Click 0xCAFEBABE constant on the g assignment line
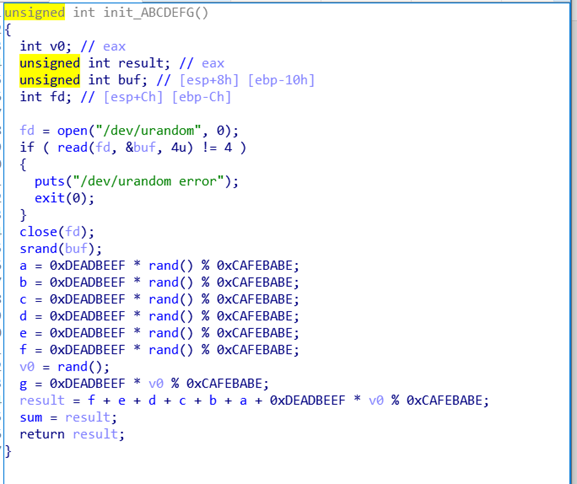Screen dimensions: 577x484 pos(224,384)
